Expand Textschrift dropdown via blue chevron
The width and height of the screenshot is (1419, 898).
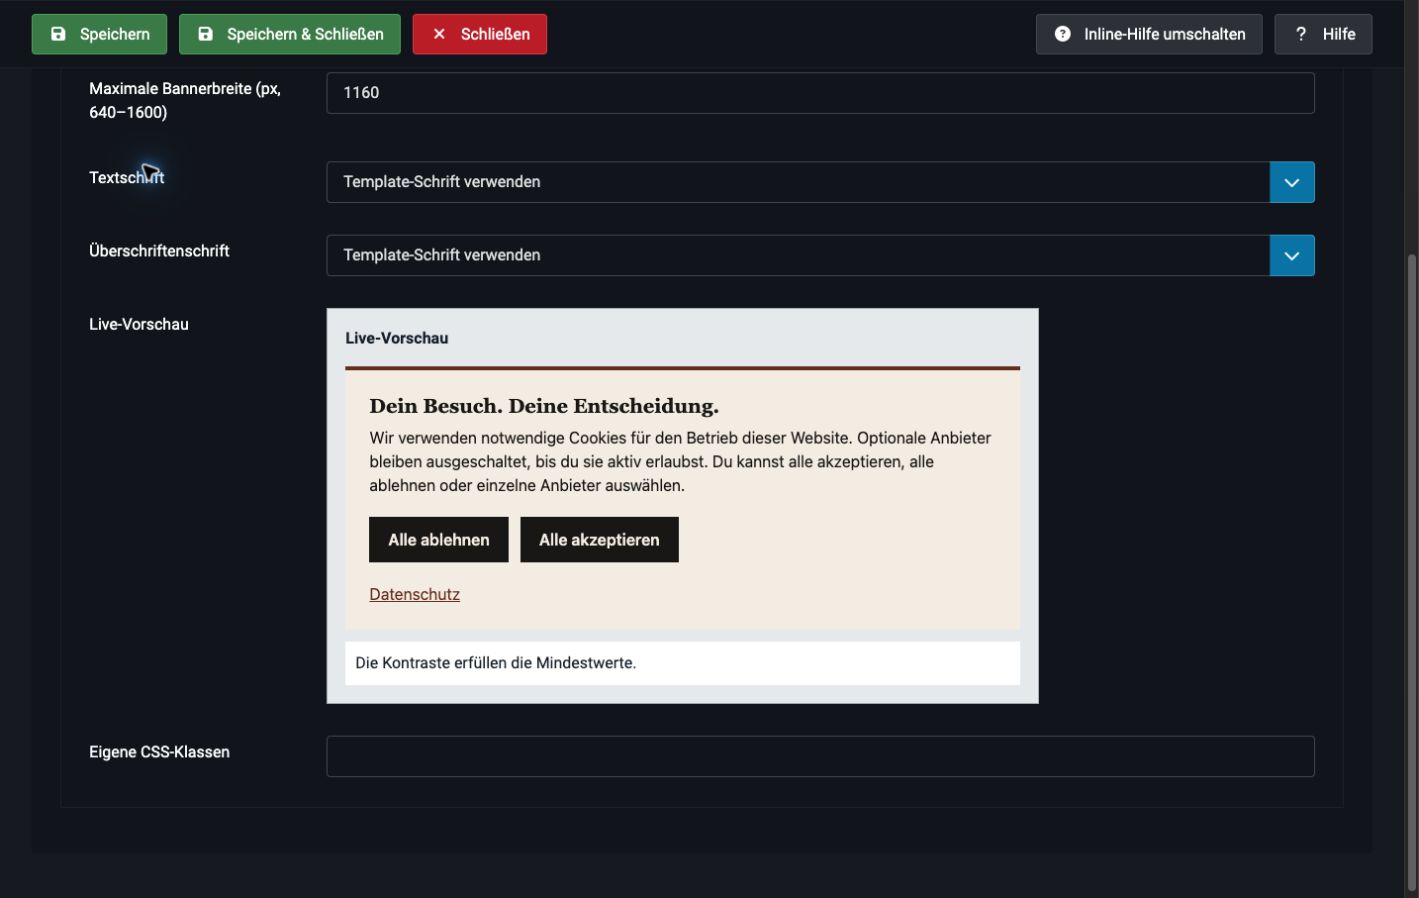[x=1292, y=182]
